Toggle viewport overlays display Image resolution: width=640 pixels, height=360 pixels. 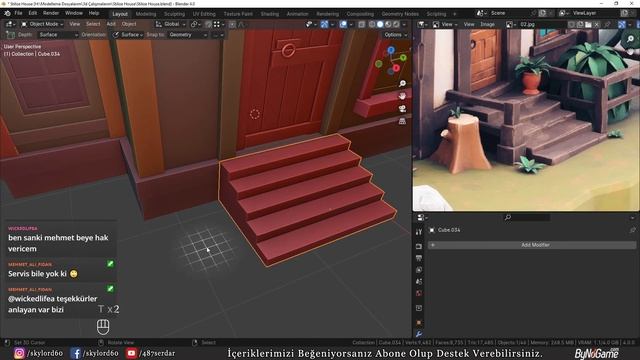pos(343,24)
